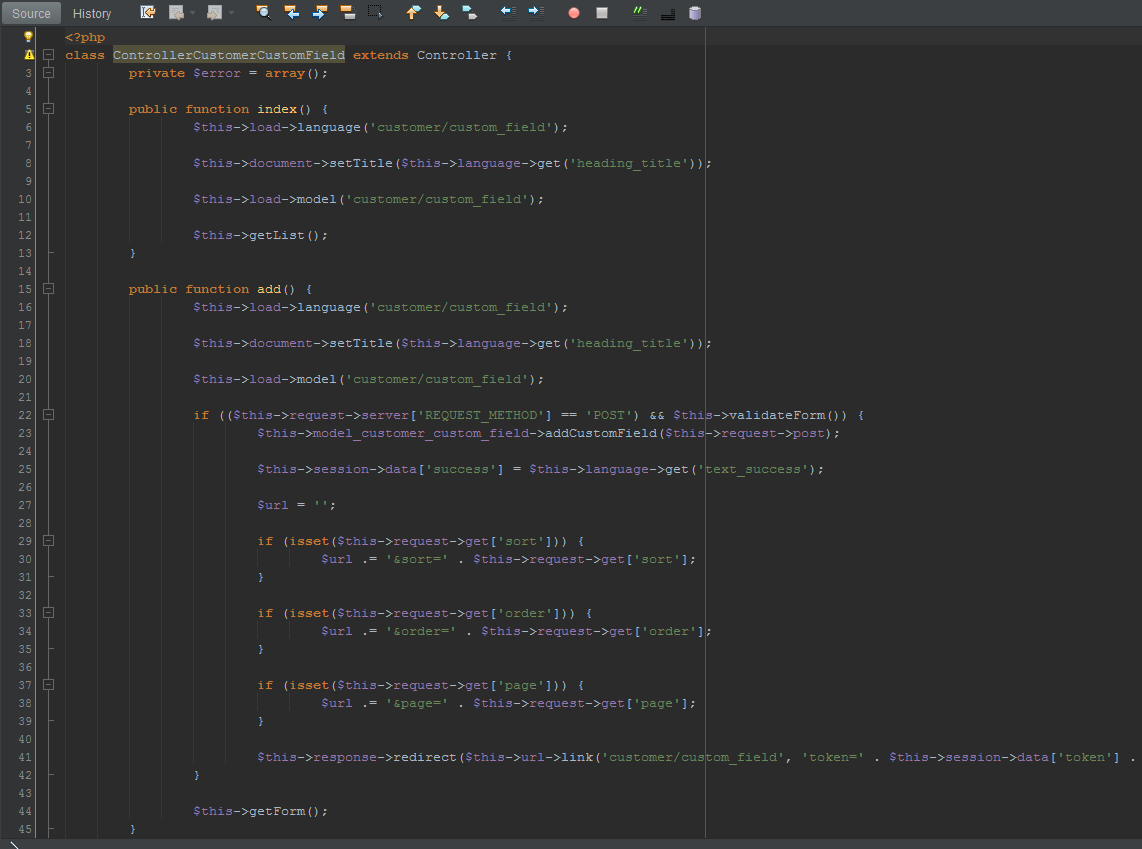1142x849 pixels.
Task: Click the Find Selection magnifier icon
Action: [264, 12]
